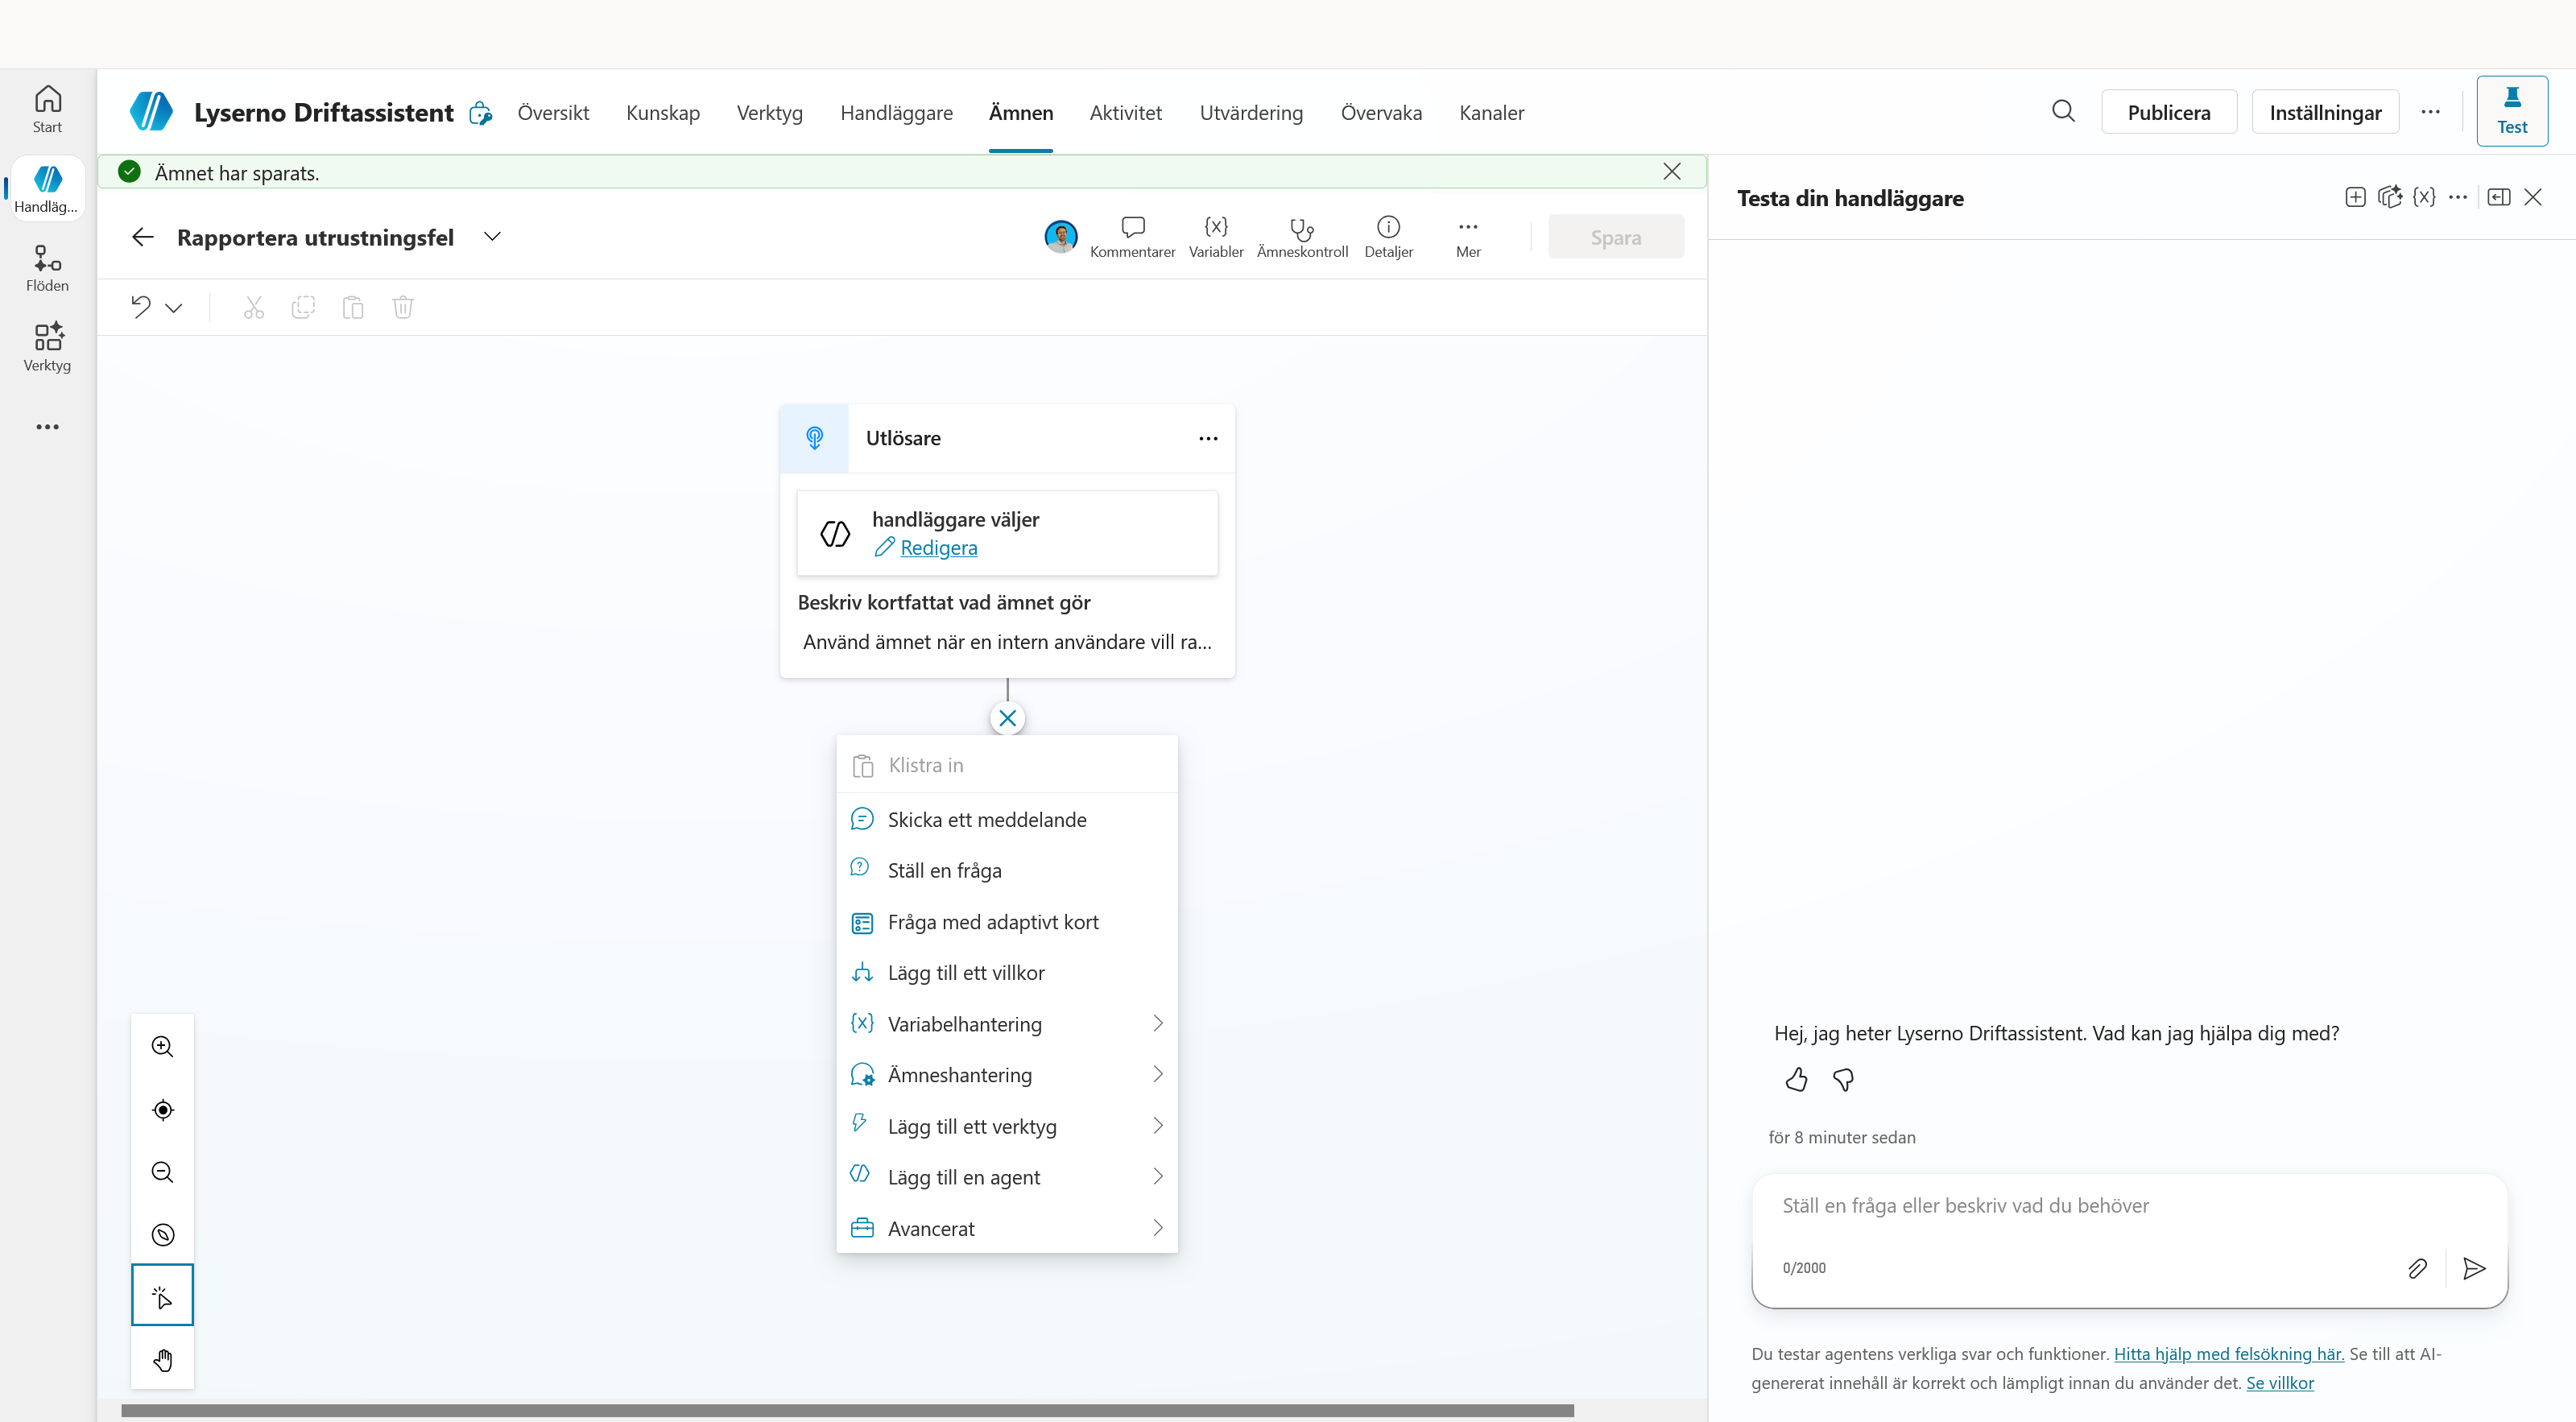Open Verktyg in the left sidebar

(x=47, y=347)
